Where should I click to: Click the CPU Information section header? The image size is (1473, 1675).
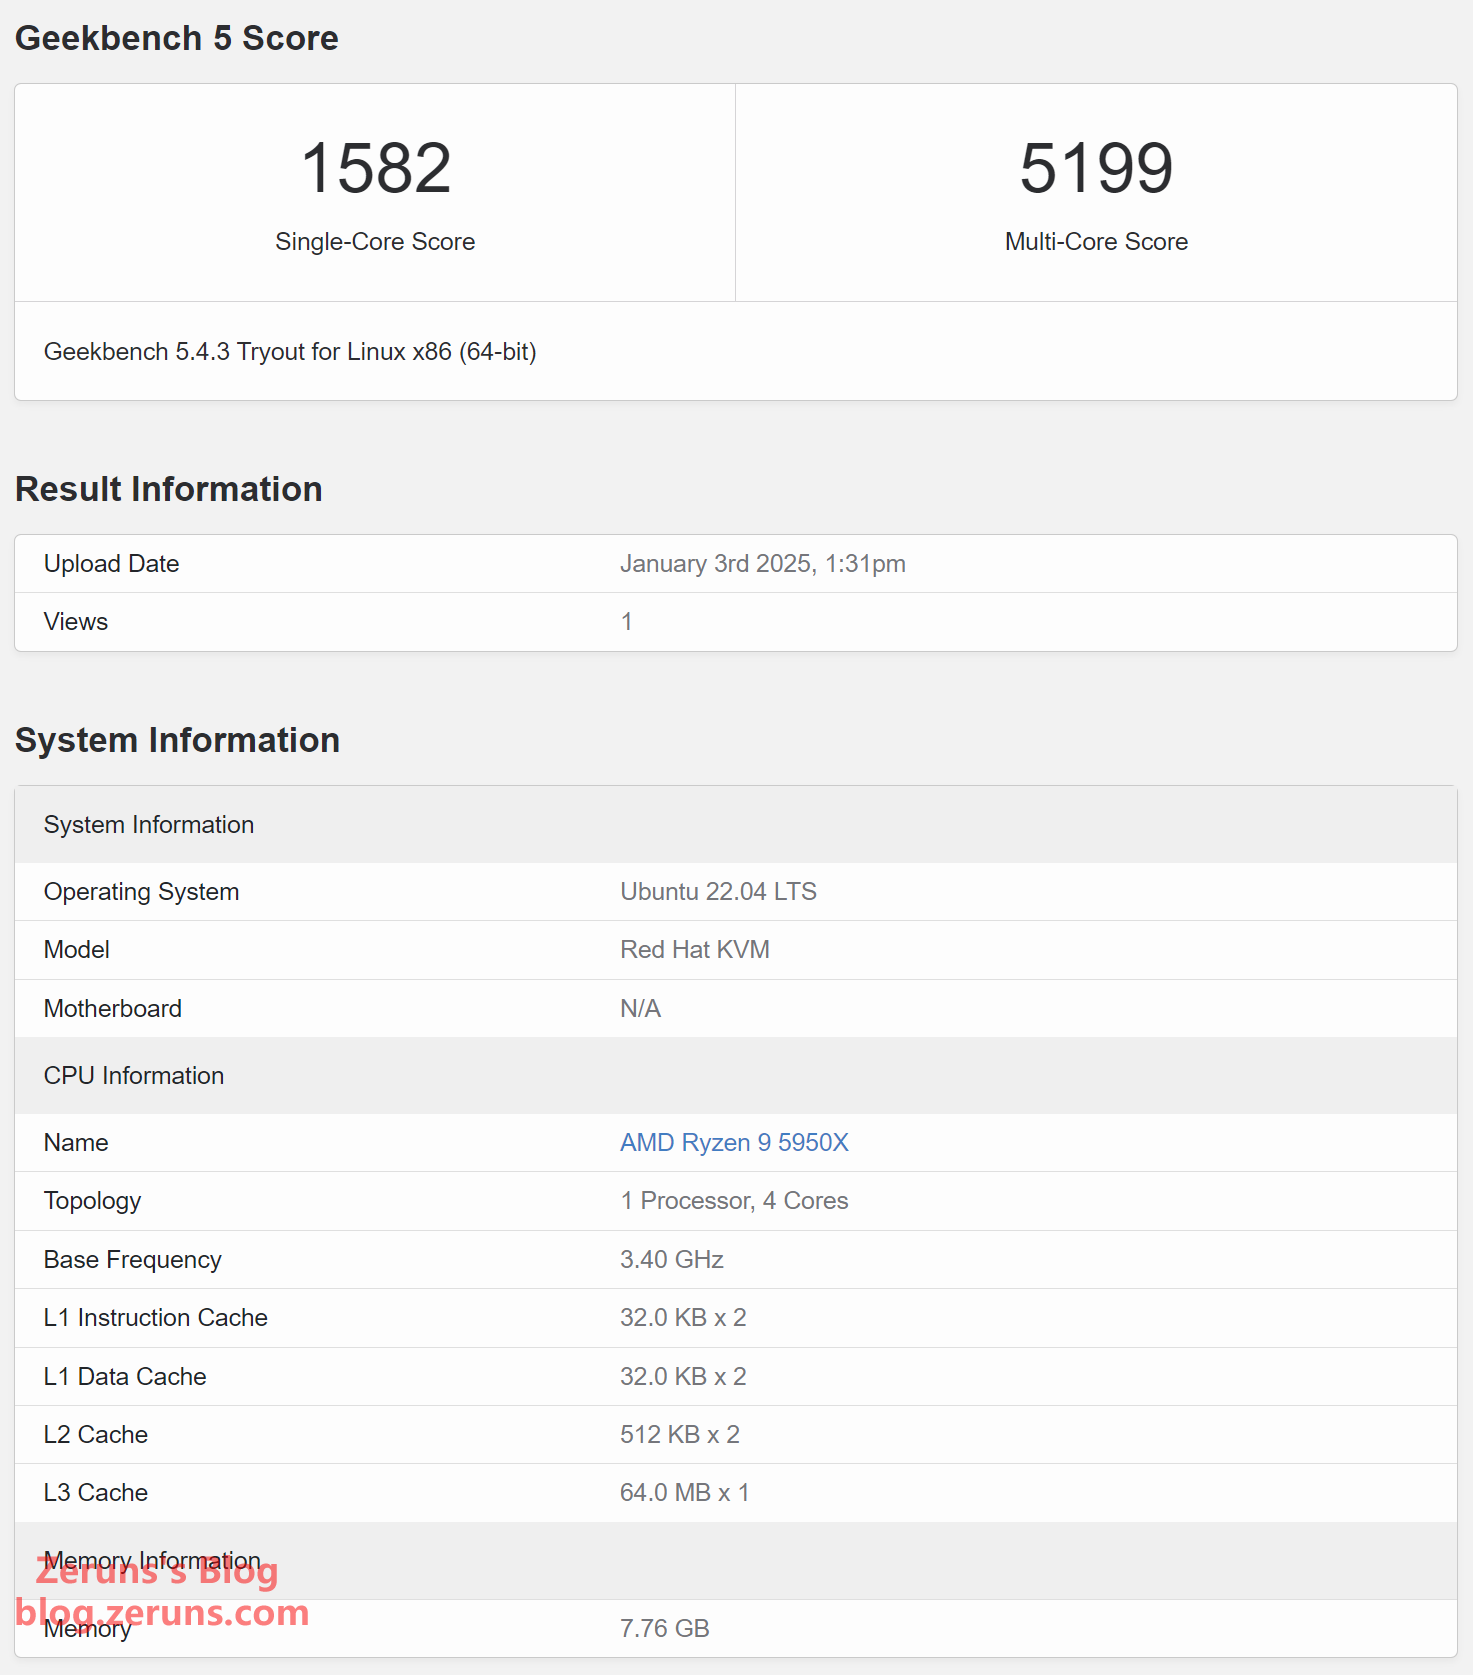click(x=134, y=1076)
